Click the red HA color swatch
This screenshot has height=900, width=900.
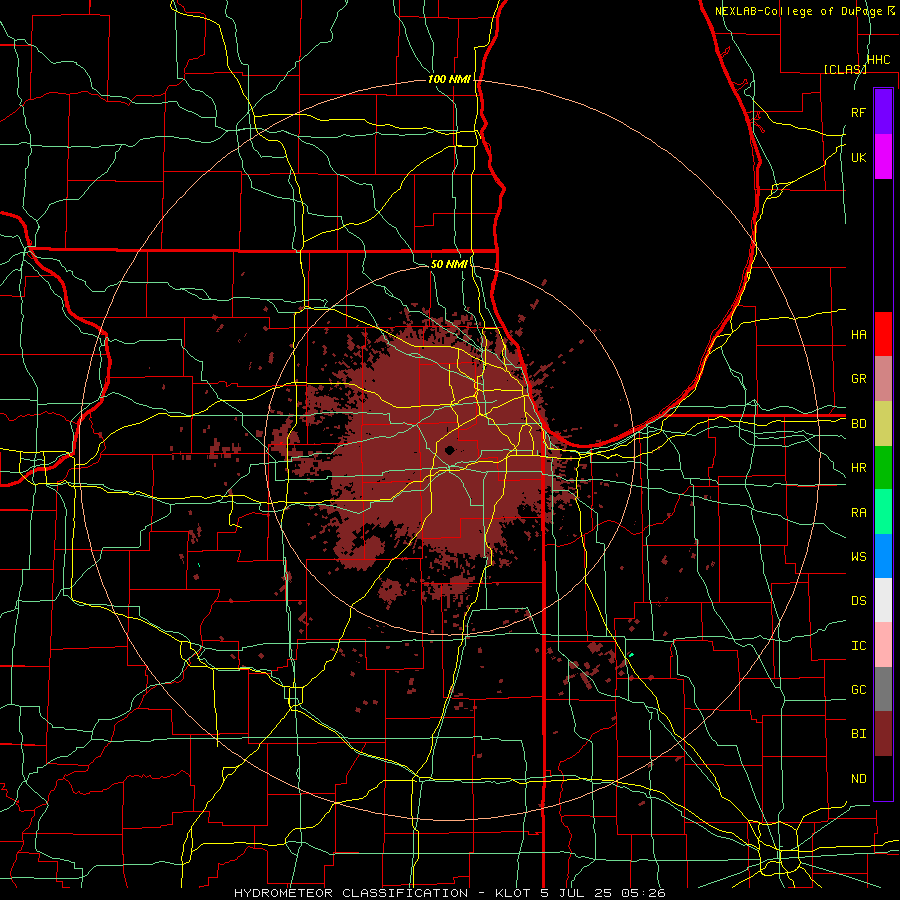(883, 334)
